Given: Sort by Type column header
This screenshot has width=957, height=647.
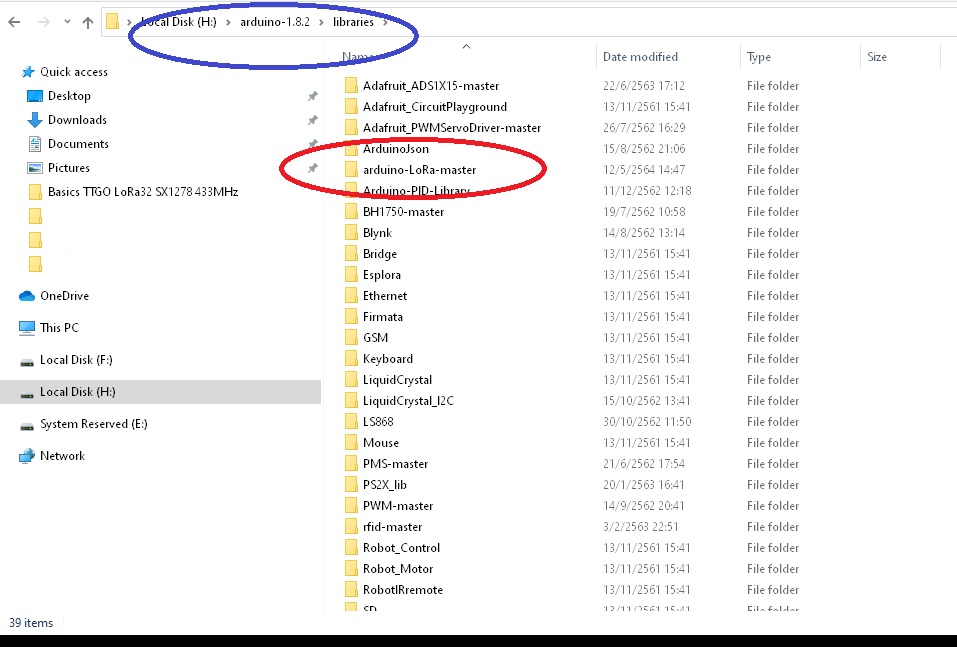Looking at the screenshot, I should pyautogui.click(x=759, y=57).
